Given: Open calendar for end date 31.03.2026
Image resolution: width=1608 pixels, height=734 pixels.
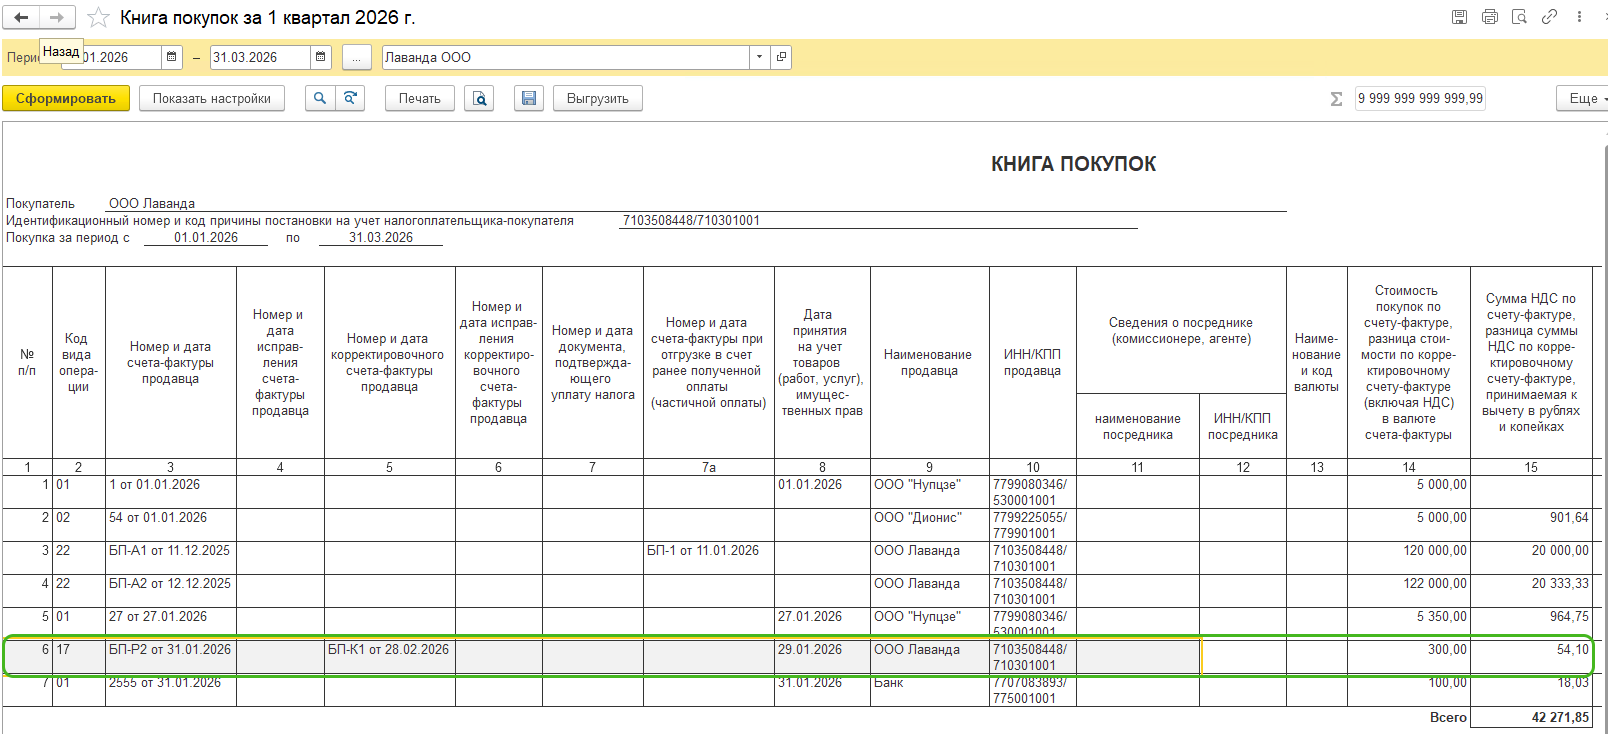Looking at the screenshot, I should tap(321, 57).
